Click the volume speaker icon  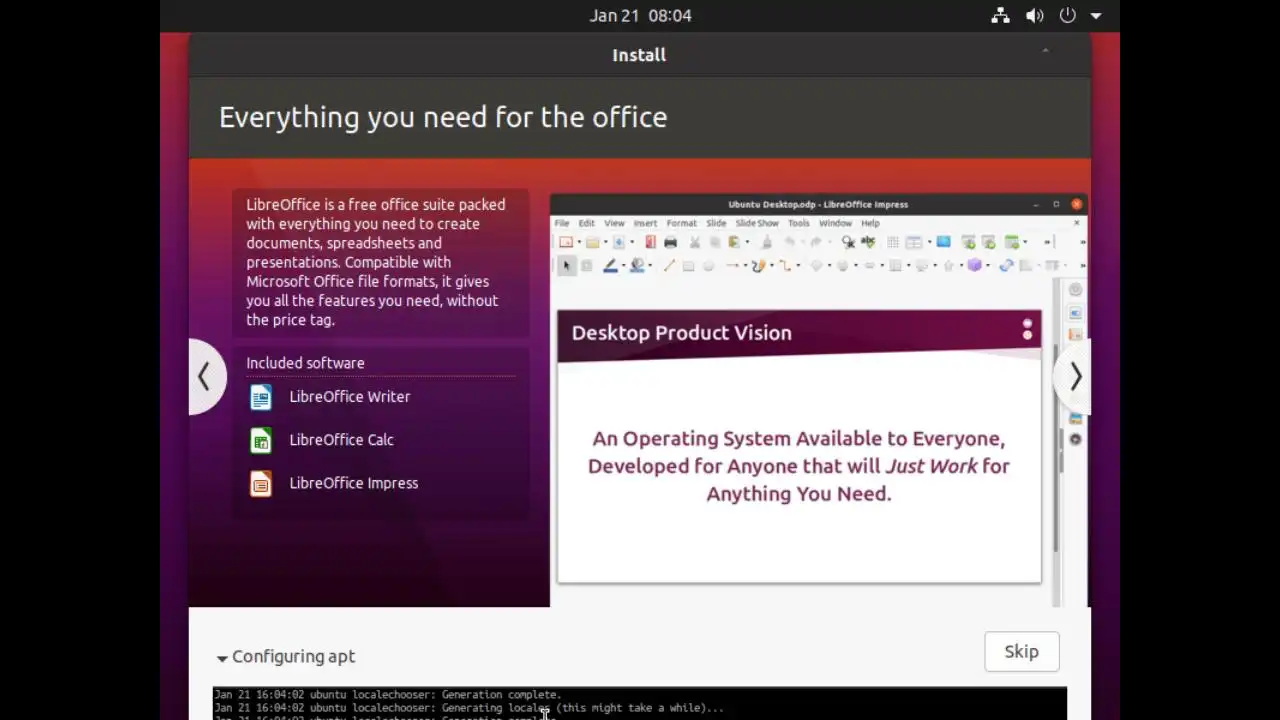1034,15
